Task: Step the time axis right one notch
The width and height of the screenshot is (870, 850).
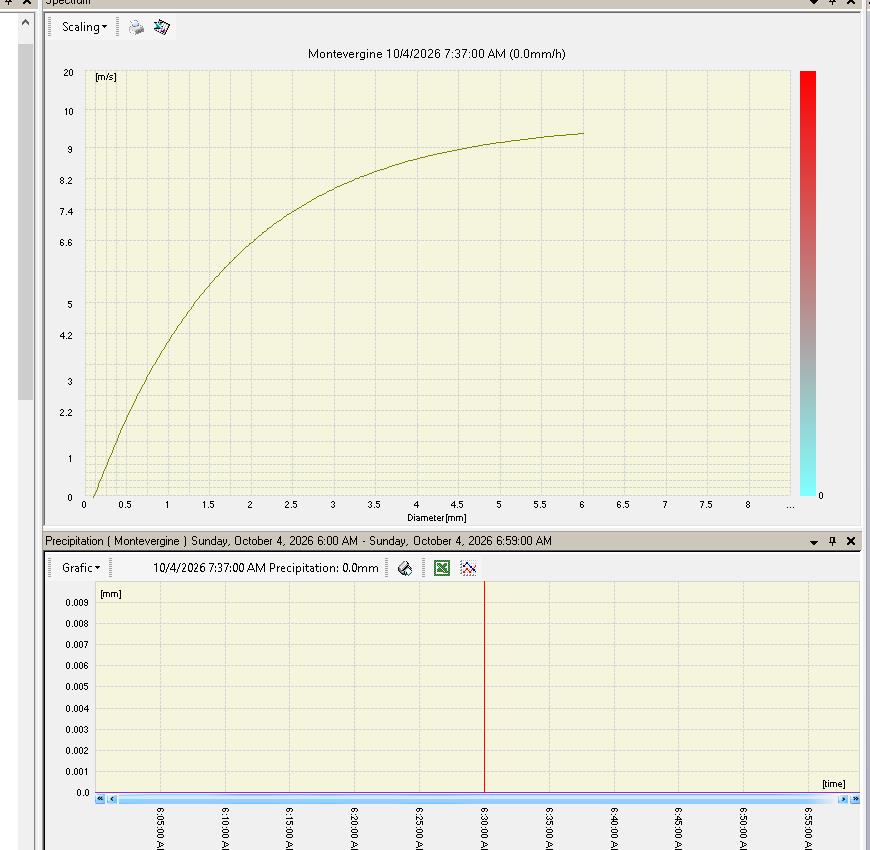Action: pos(843,799)
